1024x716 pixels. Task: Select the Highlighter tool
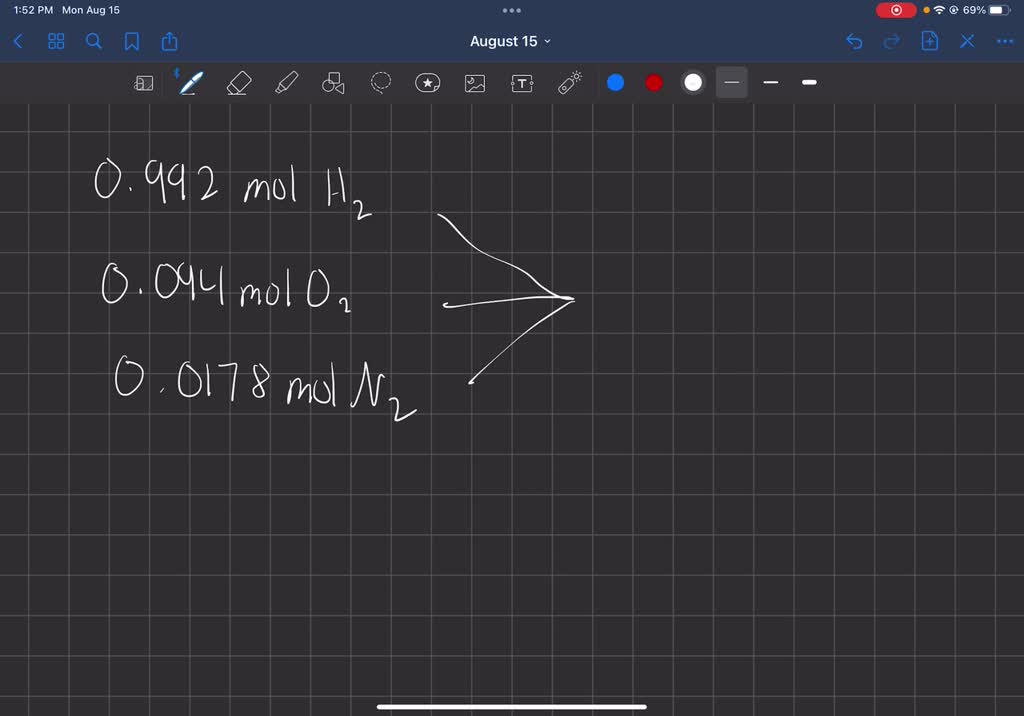pyautogui.click(x=286, y=83)
